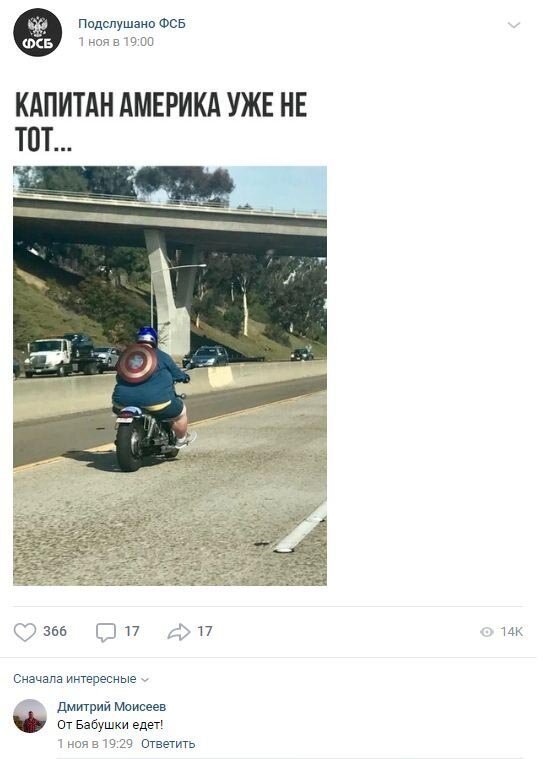Screen dimensions: 543x759
Task: Open Дмитрий Моисеев's avatar
Action: coord(30,716)
